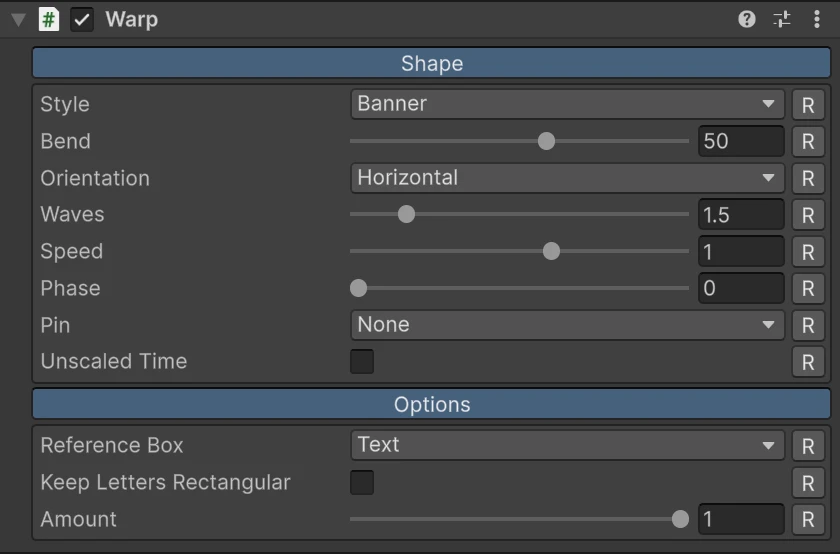The image size is (840, 554).
Task: Click the Options section header
Action: [431, 404]
